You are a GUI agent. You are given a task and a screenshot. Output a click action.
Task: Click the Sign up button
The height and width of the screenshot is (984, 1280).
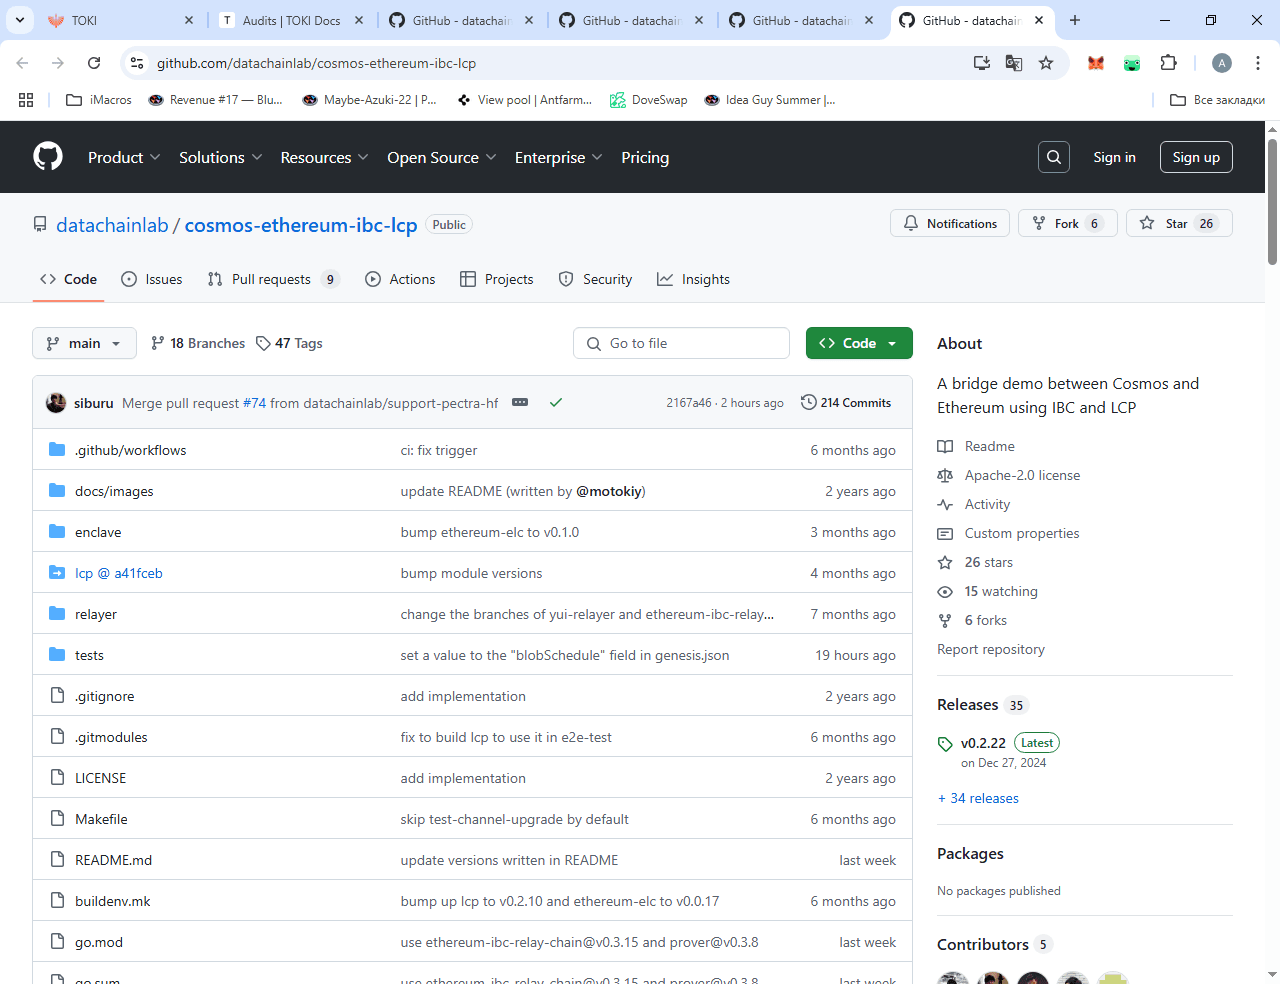tap(1196, 157)
